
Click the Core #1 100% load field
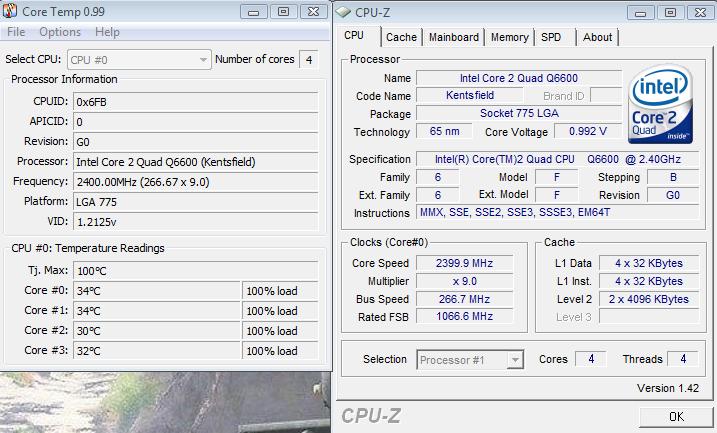pos(280,311)
